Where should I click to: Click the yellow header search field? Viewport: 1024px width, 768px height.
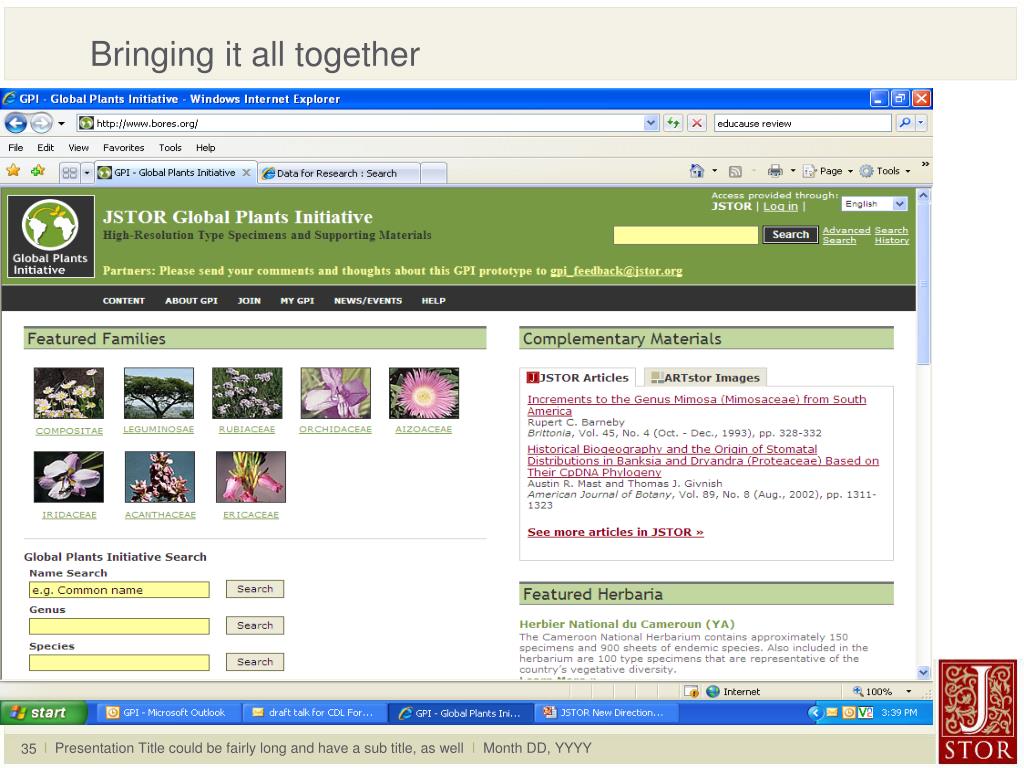click(686, 234)
